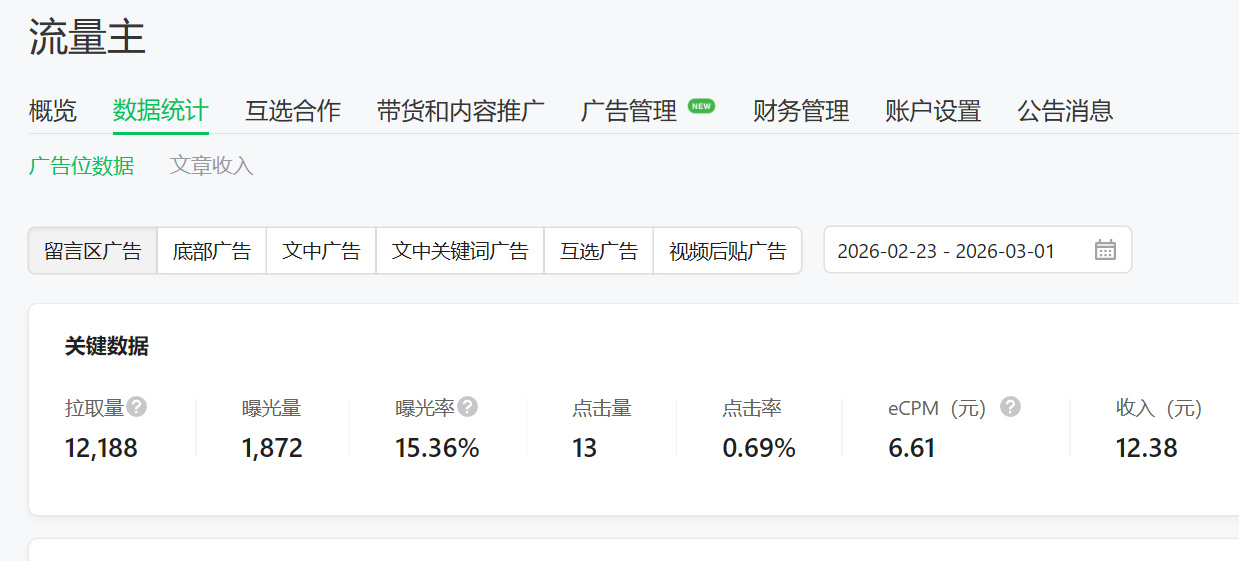Click the 拉取量 value 12,188
The width and height of the screenshot is (1239, 561).
click(101, 448)
